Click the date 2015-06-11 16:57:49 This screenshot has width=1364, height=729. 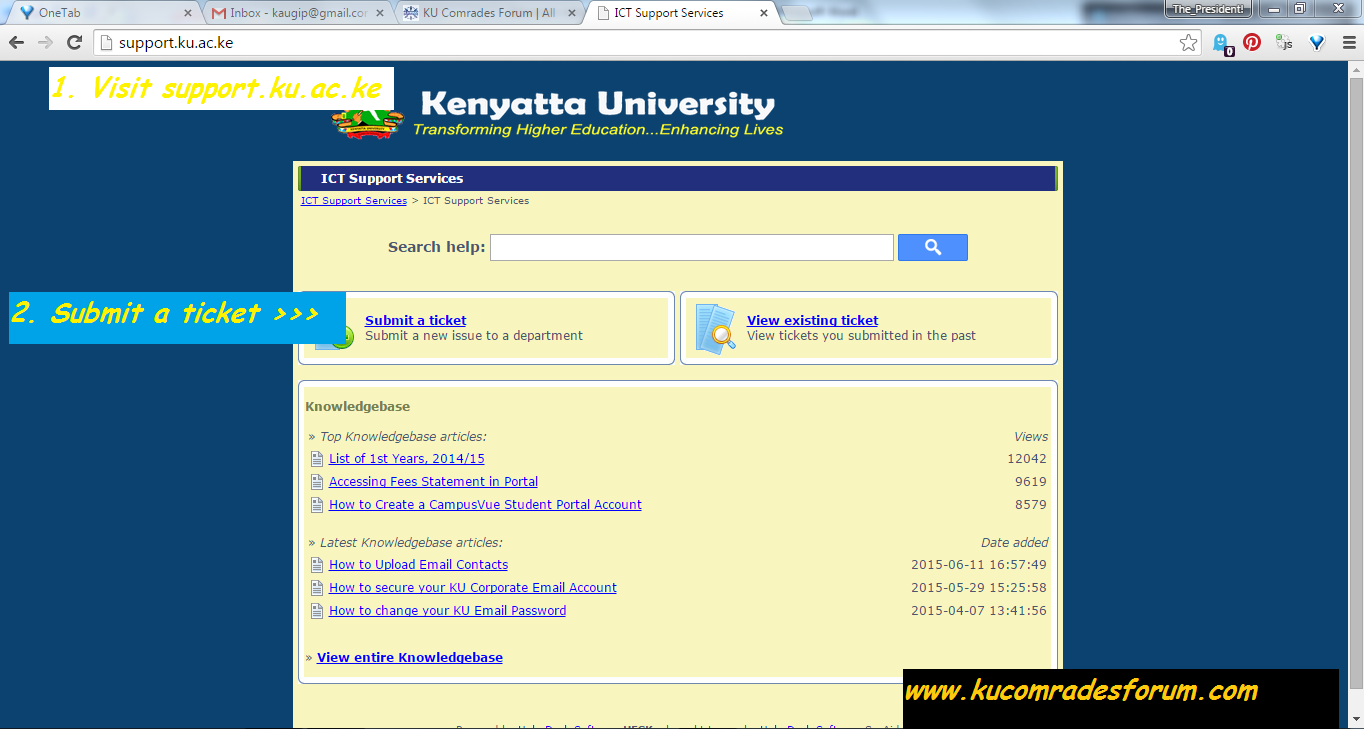click(979, 565)
